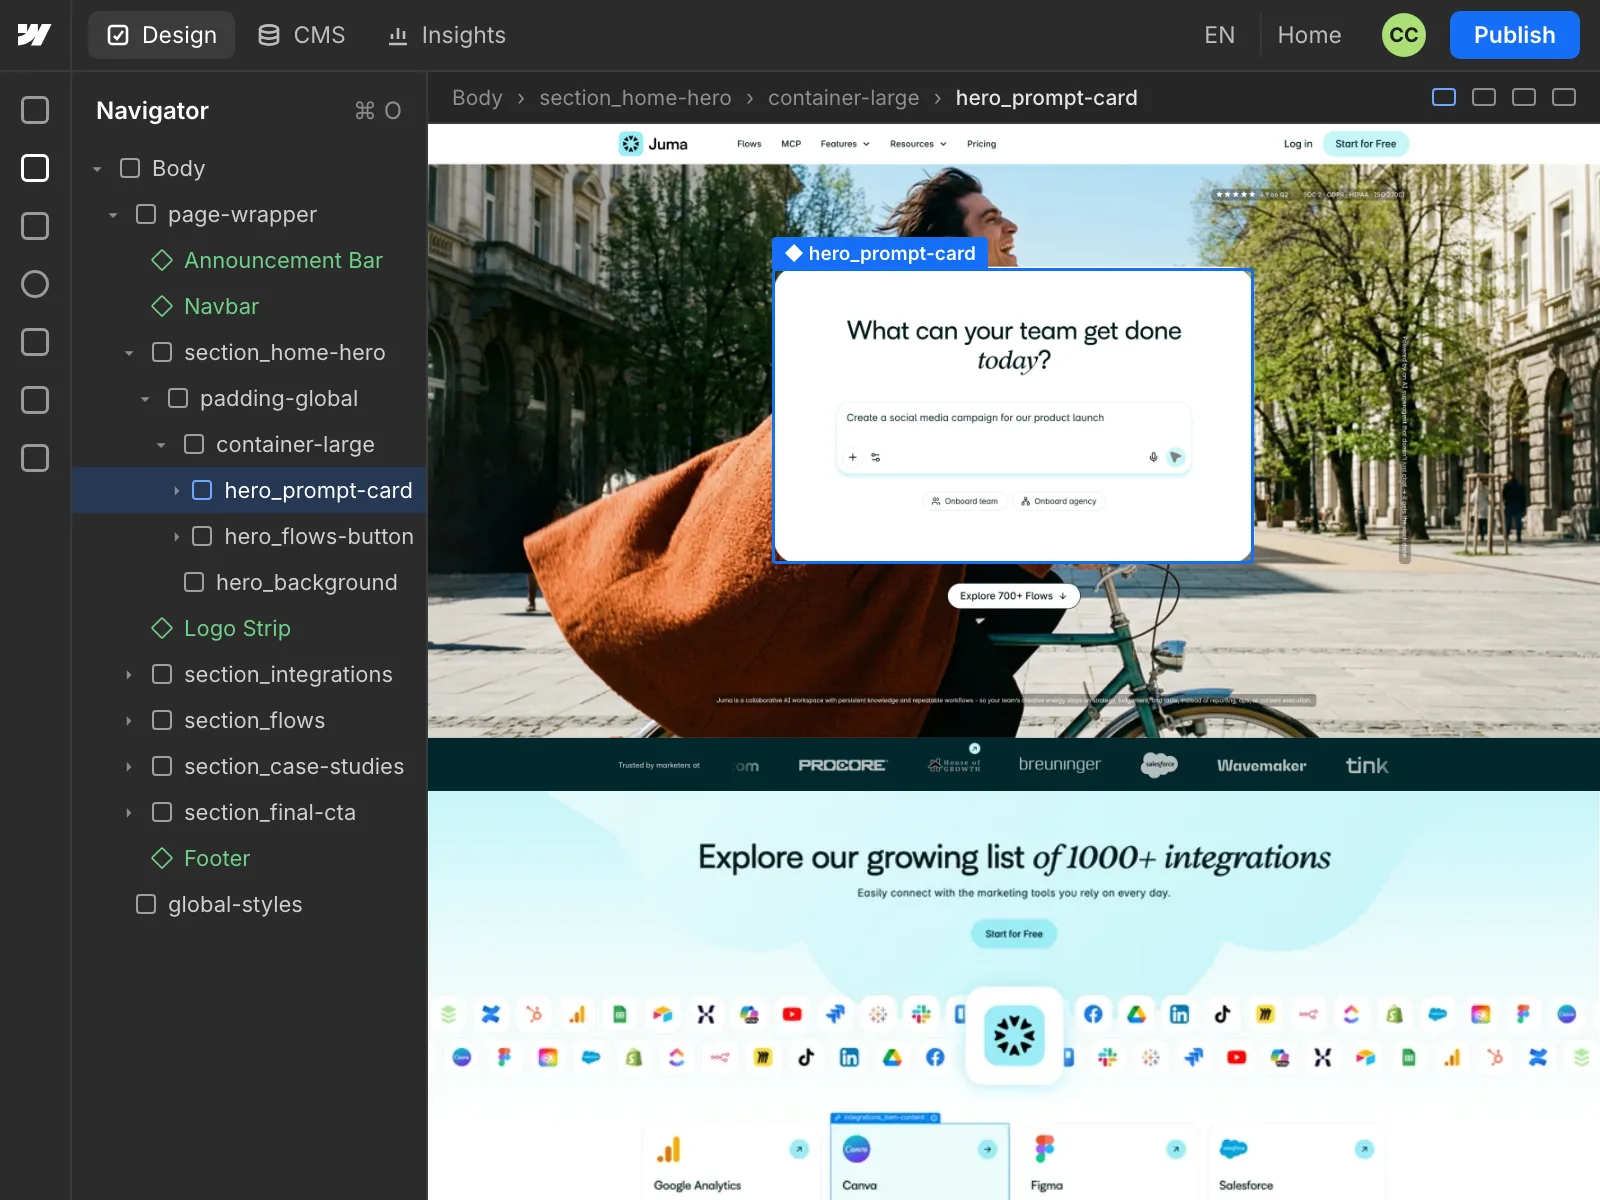Image resolution: width=1600 pixels, height=1200 pixels.
Task: Click the Webflow logo menu
Action: click(34, 35)
